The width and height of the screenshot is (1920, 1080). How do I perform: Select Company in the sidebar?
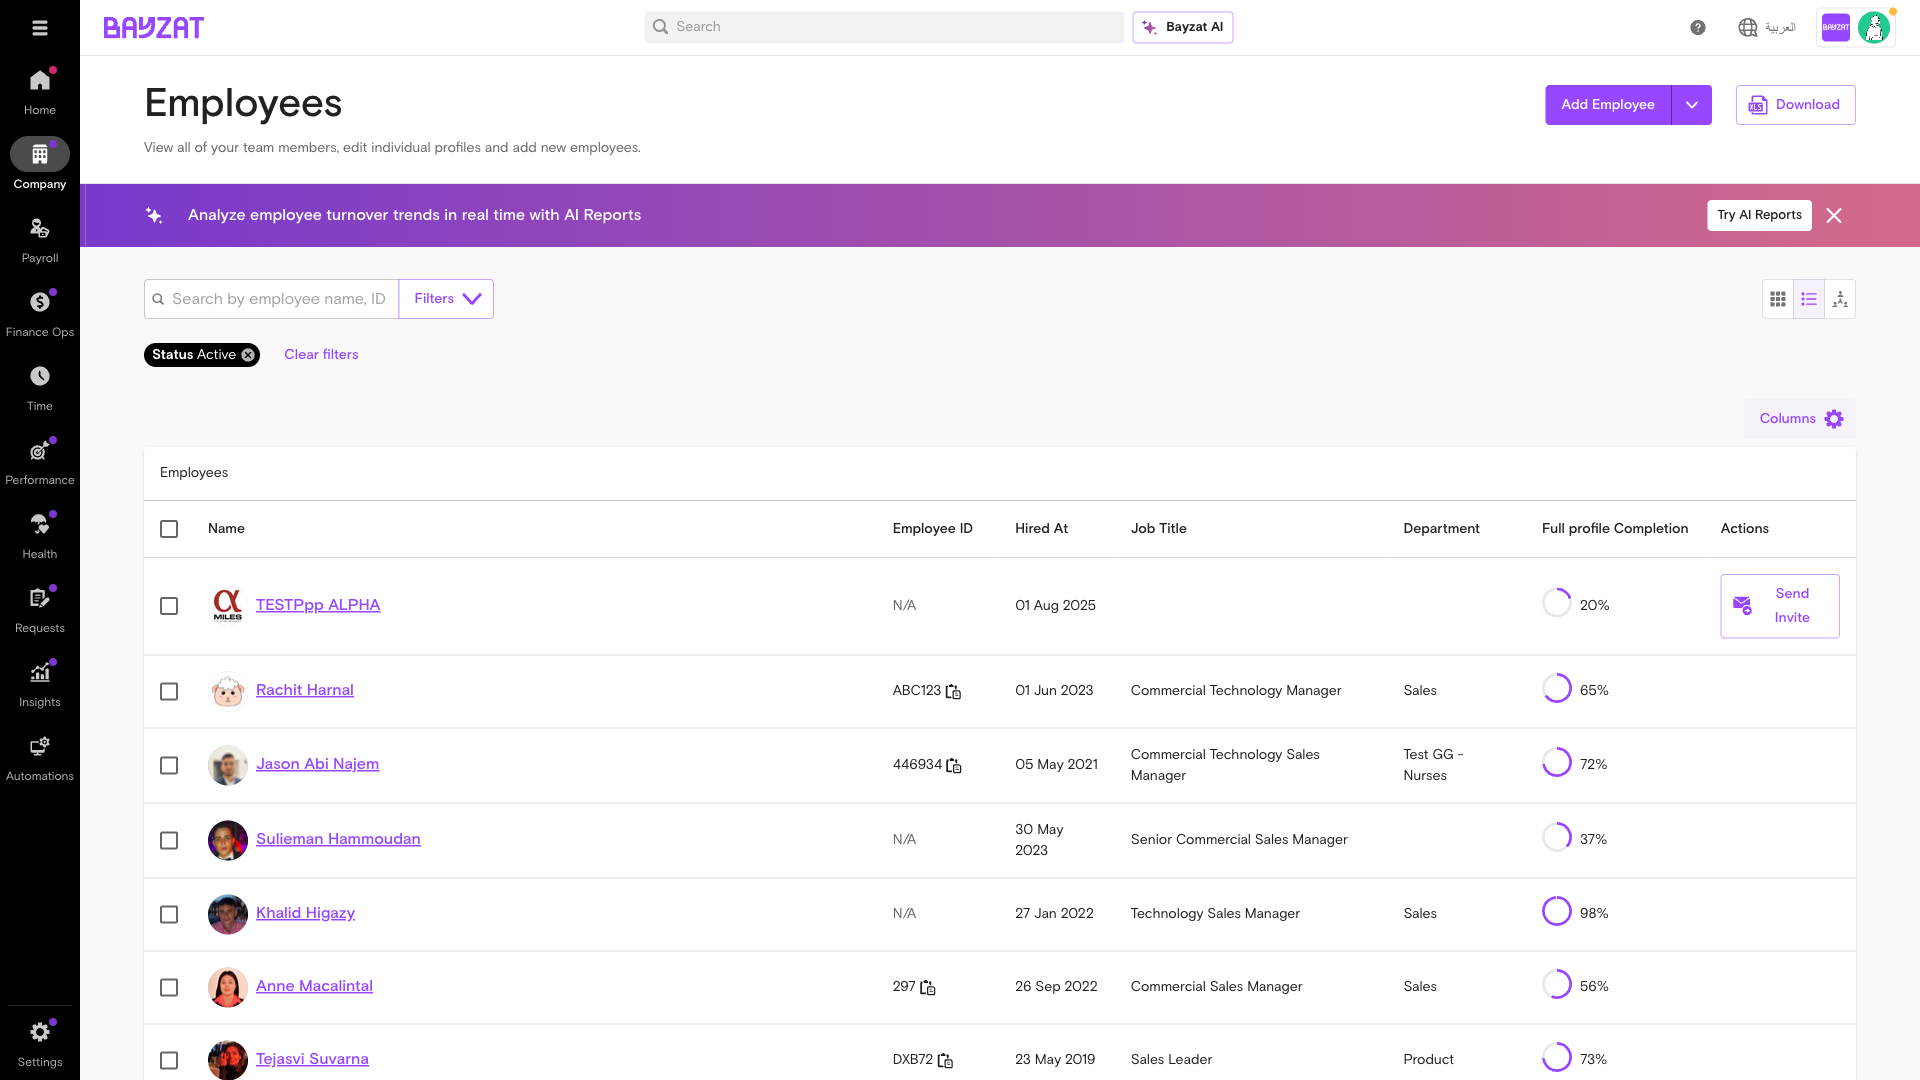(x=40, y=166)
